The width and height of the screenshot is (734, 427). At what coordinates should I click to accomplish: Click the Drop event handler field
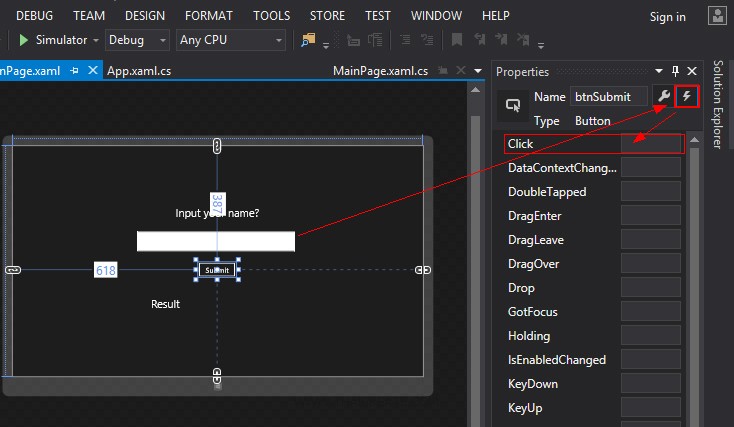point(651,287)
